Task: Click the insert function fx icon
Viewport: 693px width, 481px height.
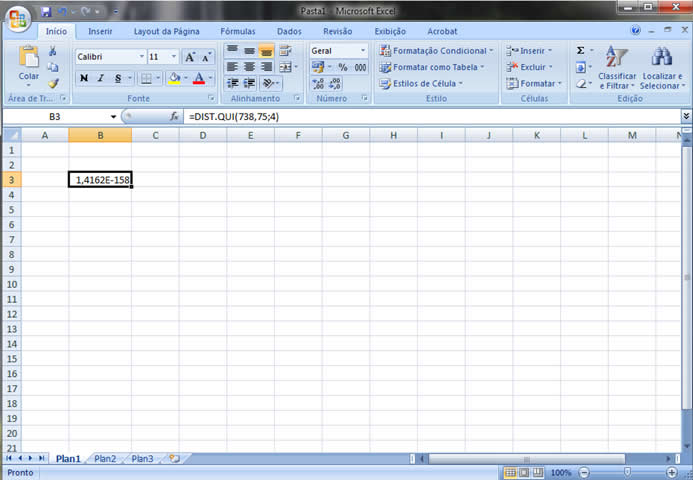Action: click(x=173, y=116)
